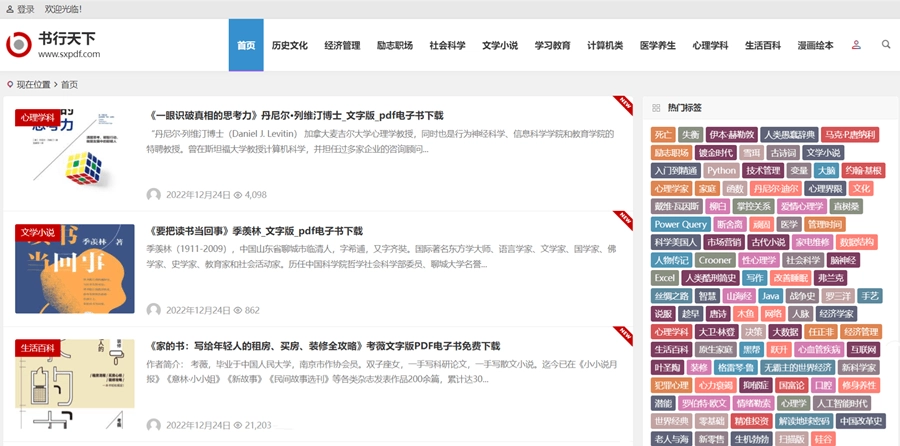Select the 人物传记 tag
Screen dimensions: 900x446
(x=672, y=260)
